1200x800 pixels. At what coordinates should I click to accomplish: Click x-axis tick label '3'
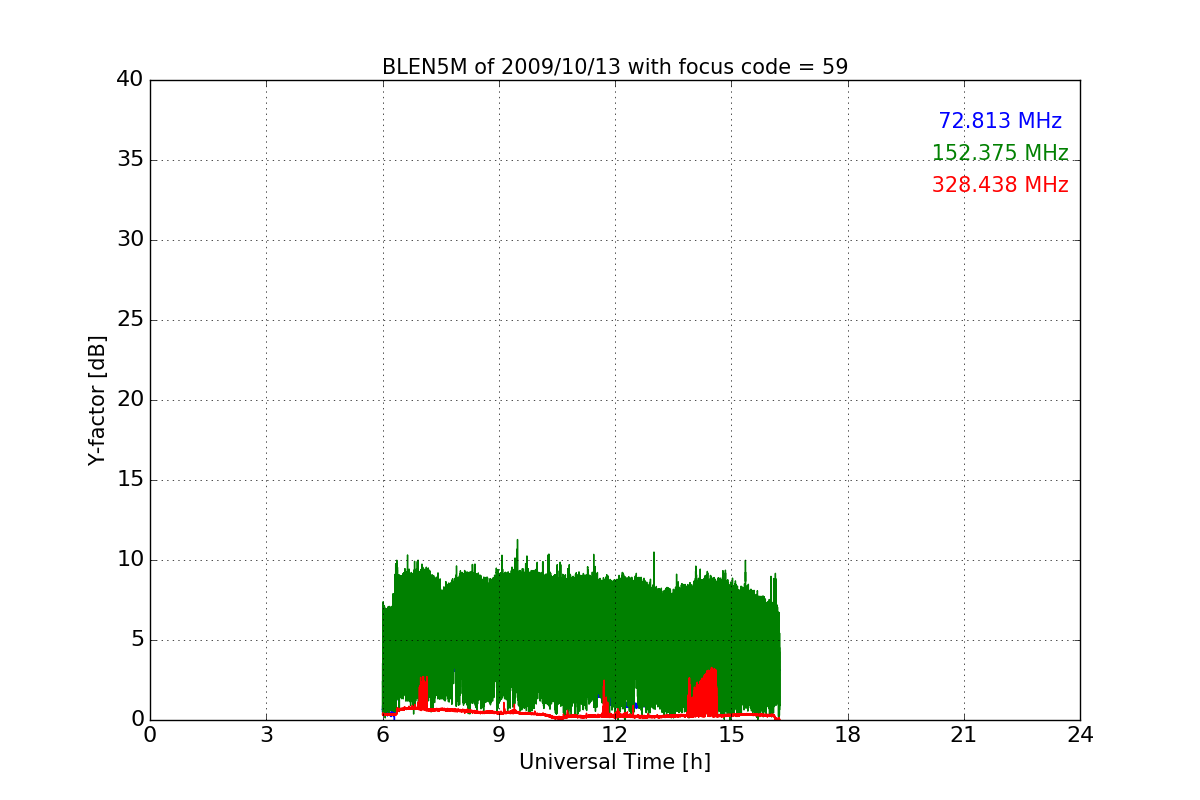point(266,735)
